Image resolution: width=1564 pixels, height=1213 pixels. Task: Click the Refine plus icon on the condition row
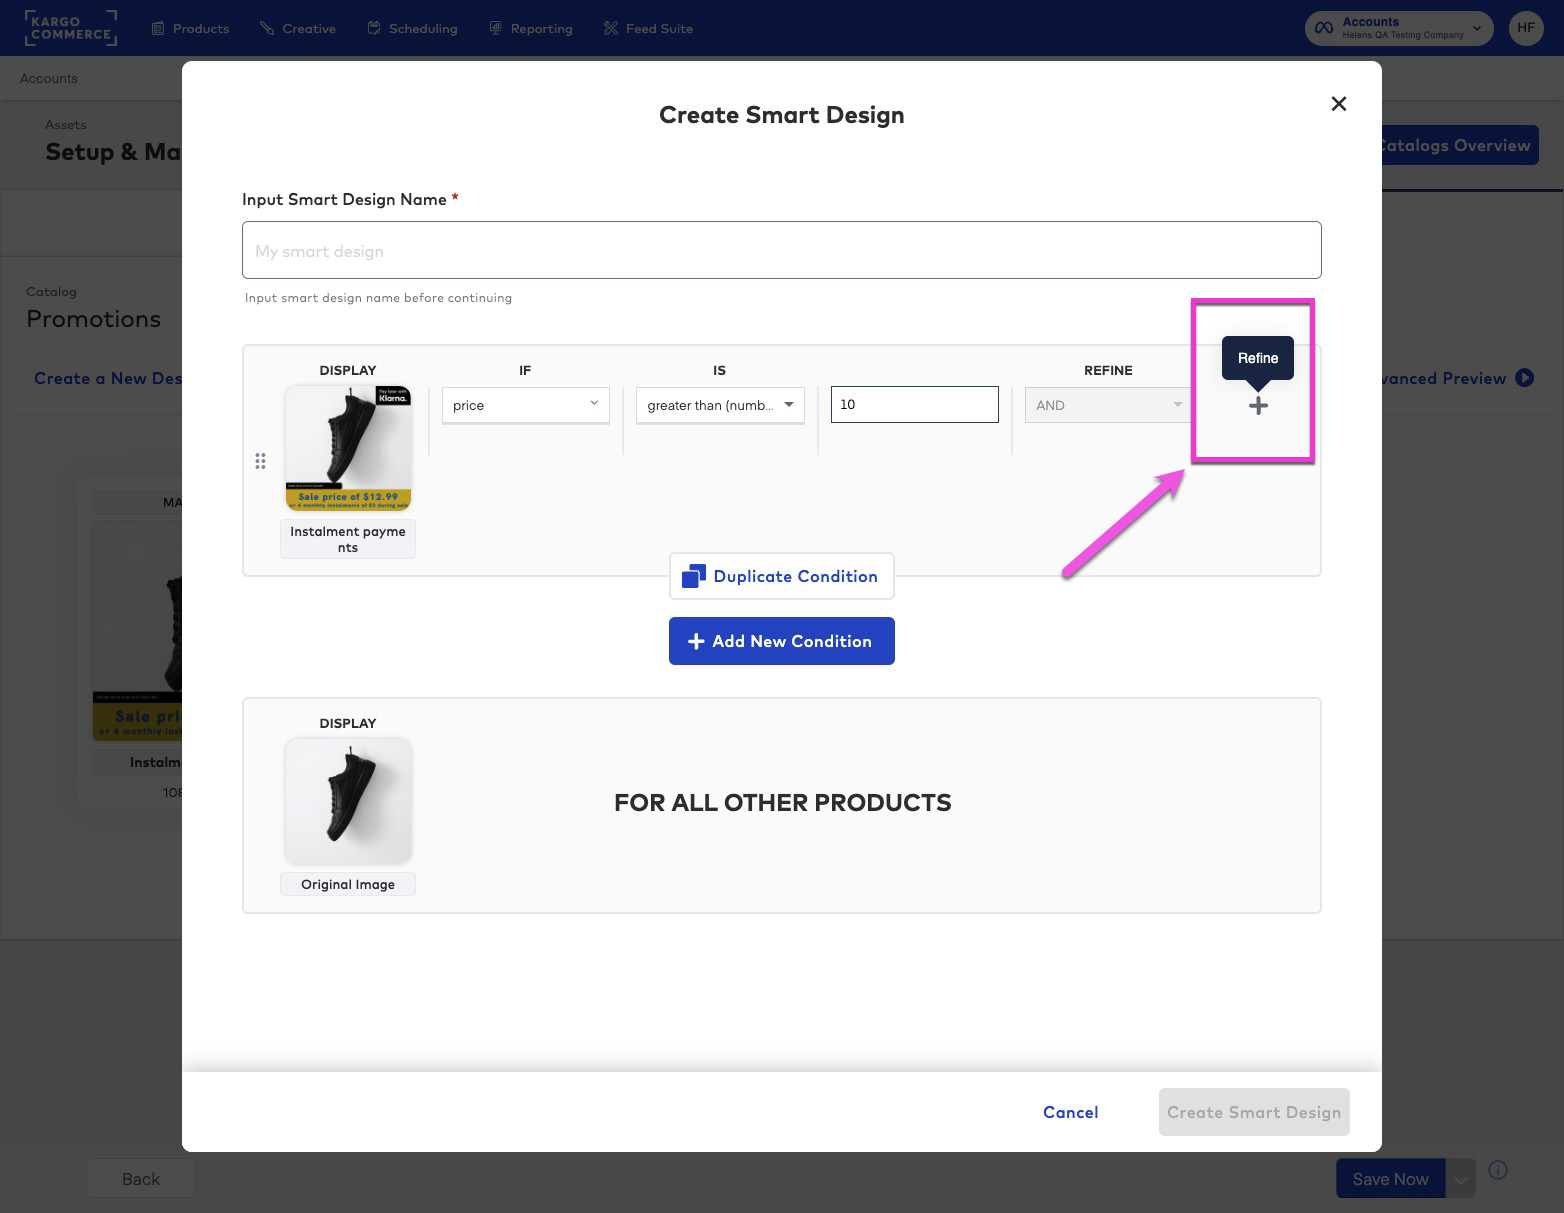(x=1258, y=406)
